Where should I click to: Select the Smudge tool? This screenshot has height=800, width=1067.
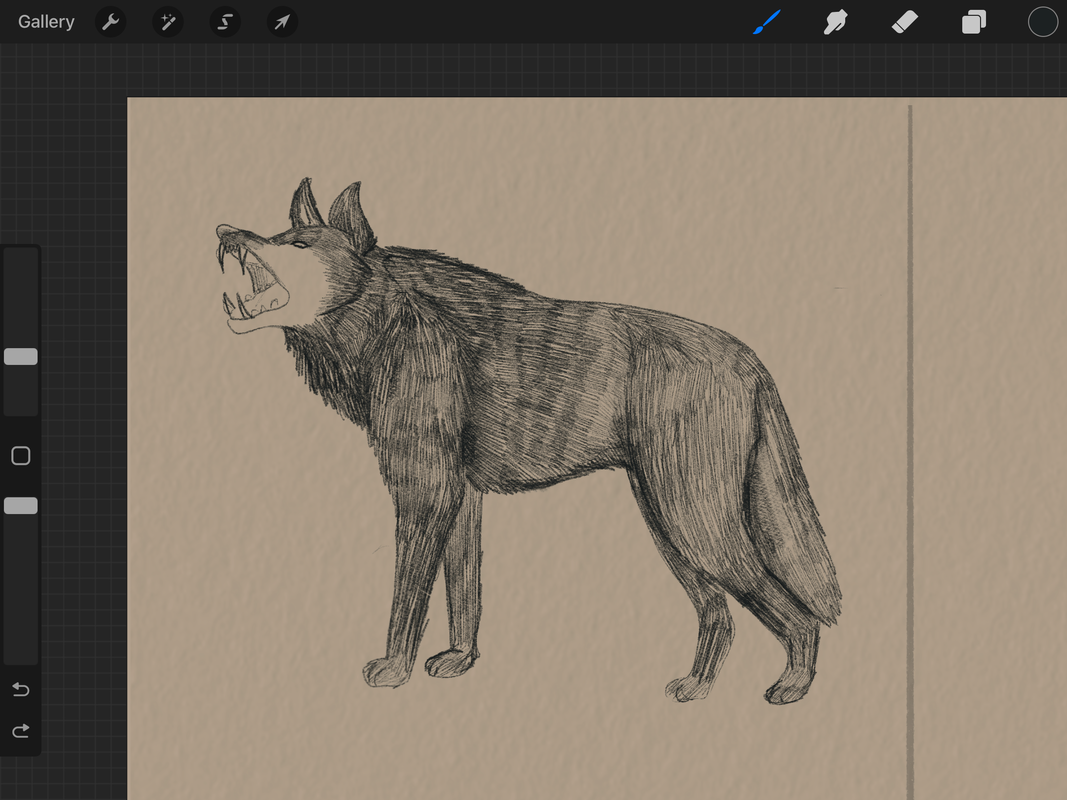pyautogui.click(x=836, y=22)
